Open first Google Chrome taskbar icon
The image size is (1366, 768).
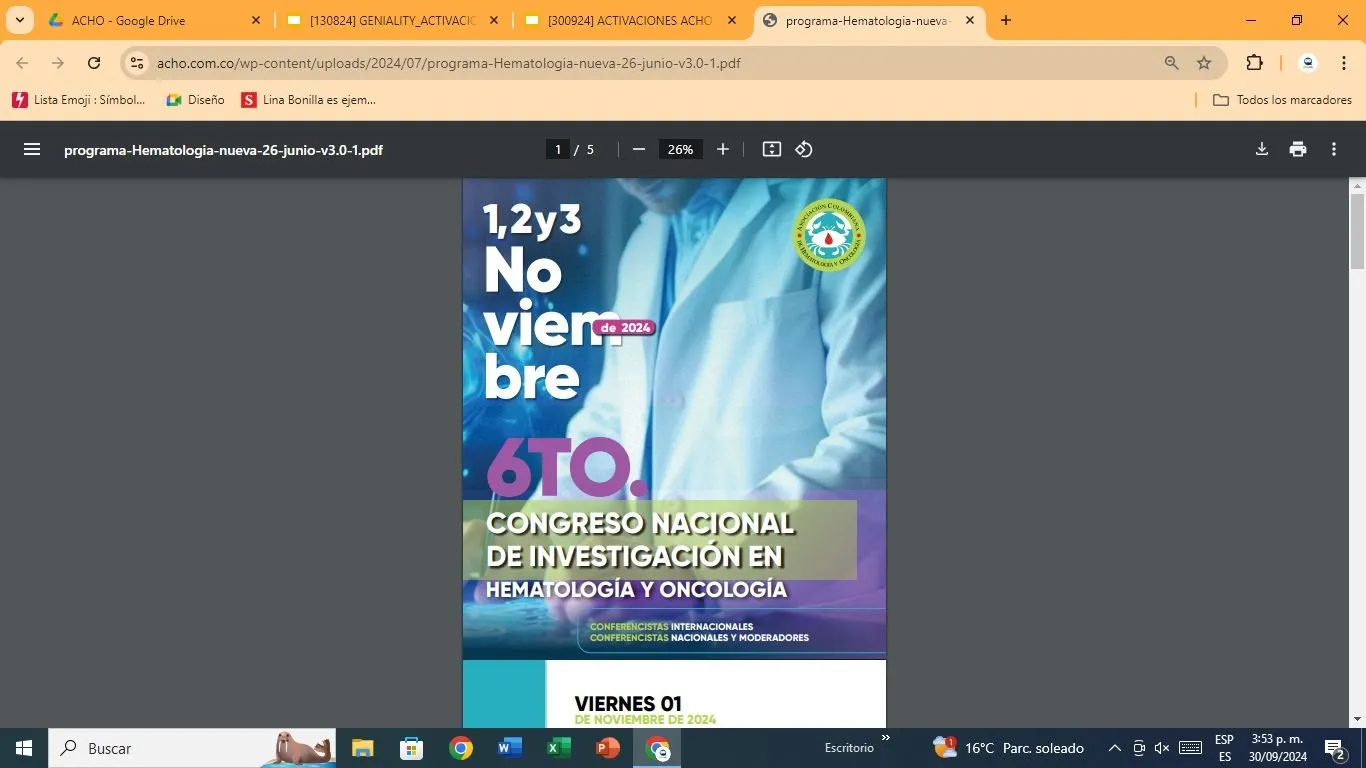pos(460,748)
